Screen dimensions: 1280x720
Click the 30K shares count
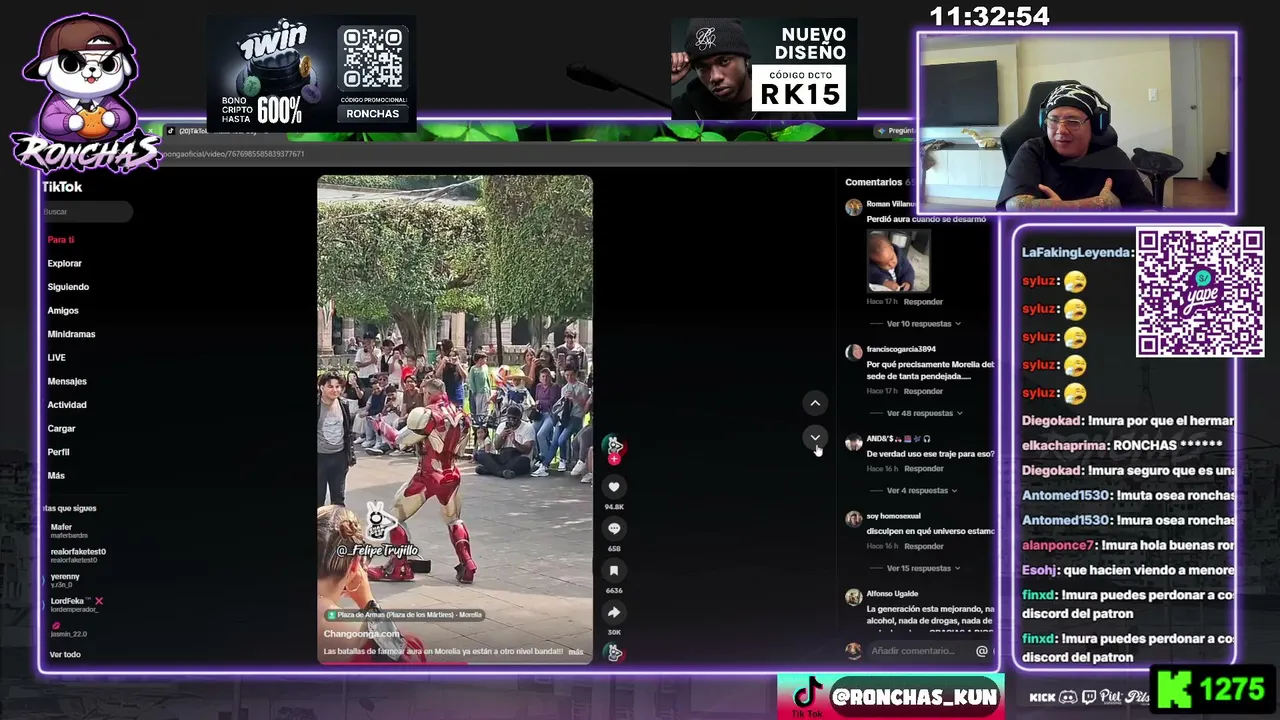pos(614,632)
